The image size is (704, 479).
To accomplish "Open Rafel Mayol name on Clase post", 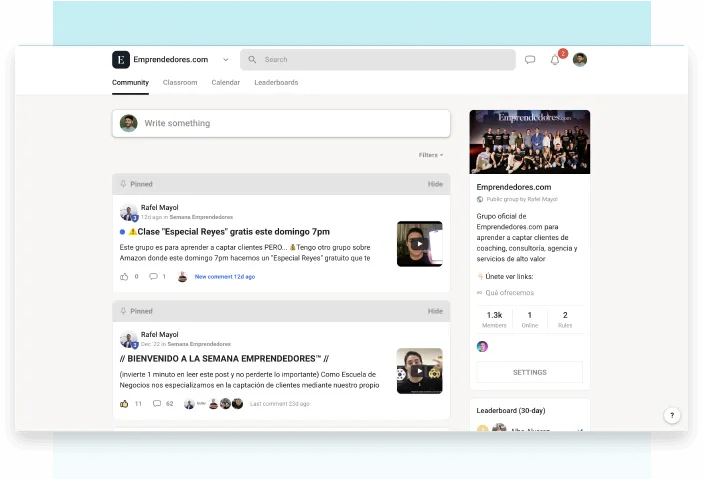I will (x=159, y=207).
